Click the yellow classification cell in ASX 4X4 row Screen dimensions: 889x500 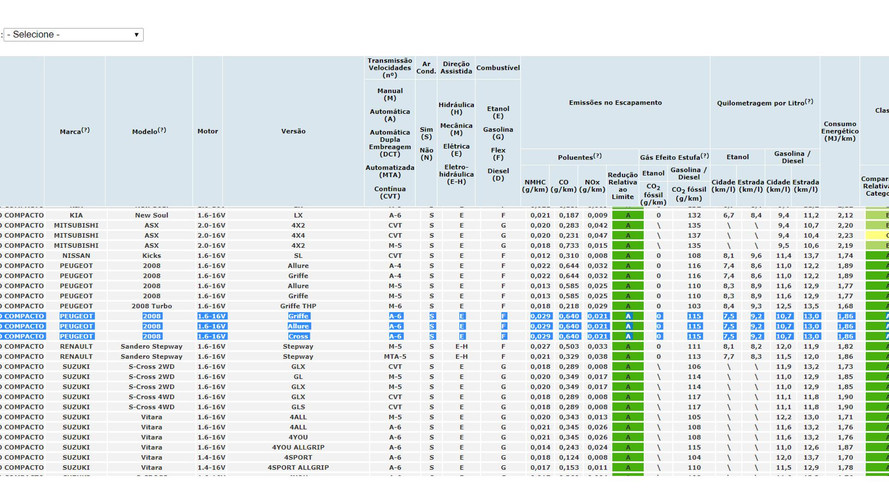click(x=877, y=235)
